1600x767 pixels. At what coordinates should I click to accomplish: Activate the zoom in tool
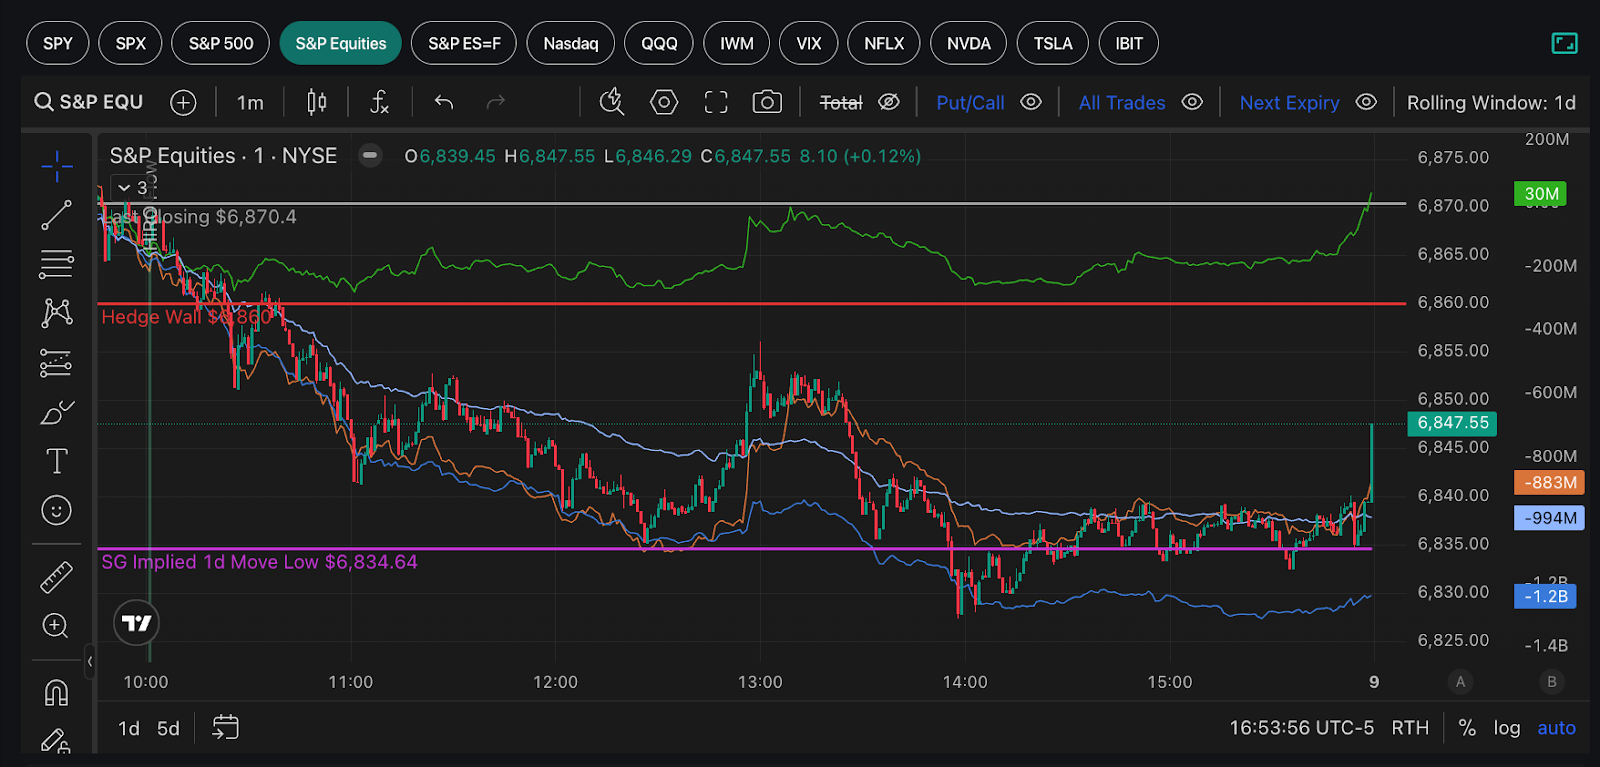56,626
